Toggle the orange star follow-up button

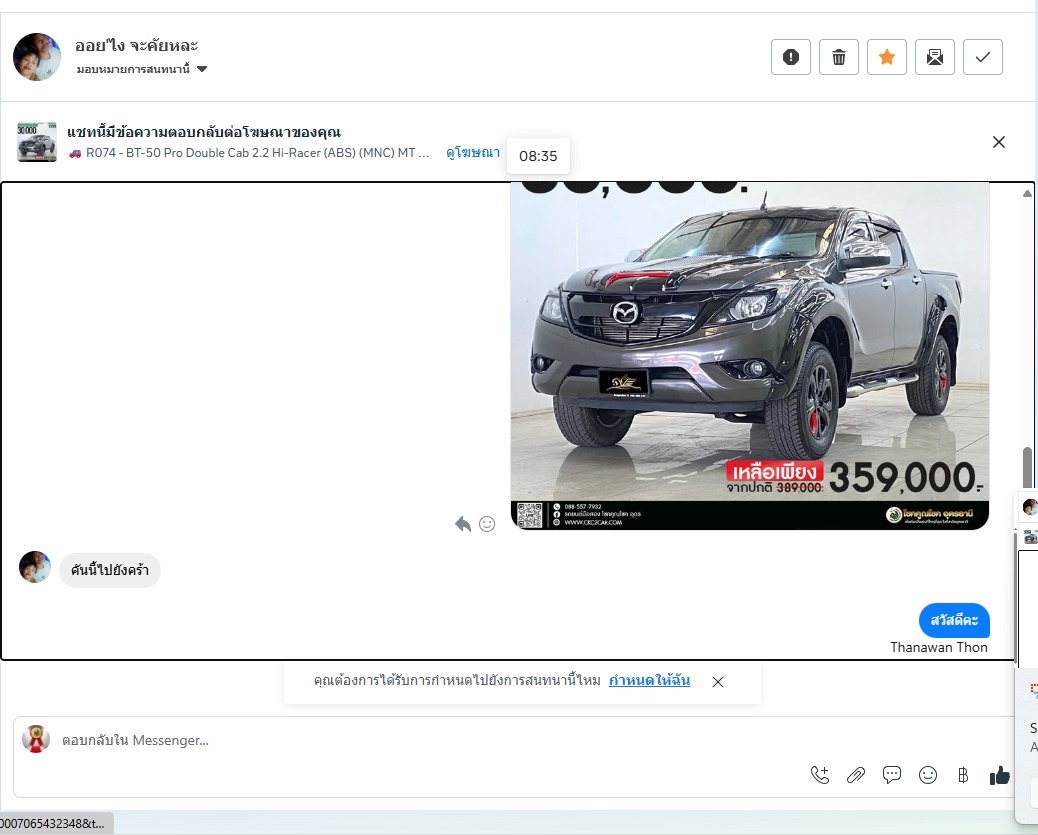[886, 57]
